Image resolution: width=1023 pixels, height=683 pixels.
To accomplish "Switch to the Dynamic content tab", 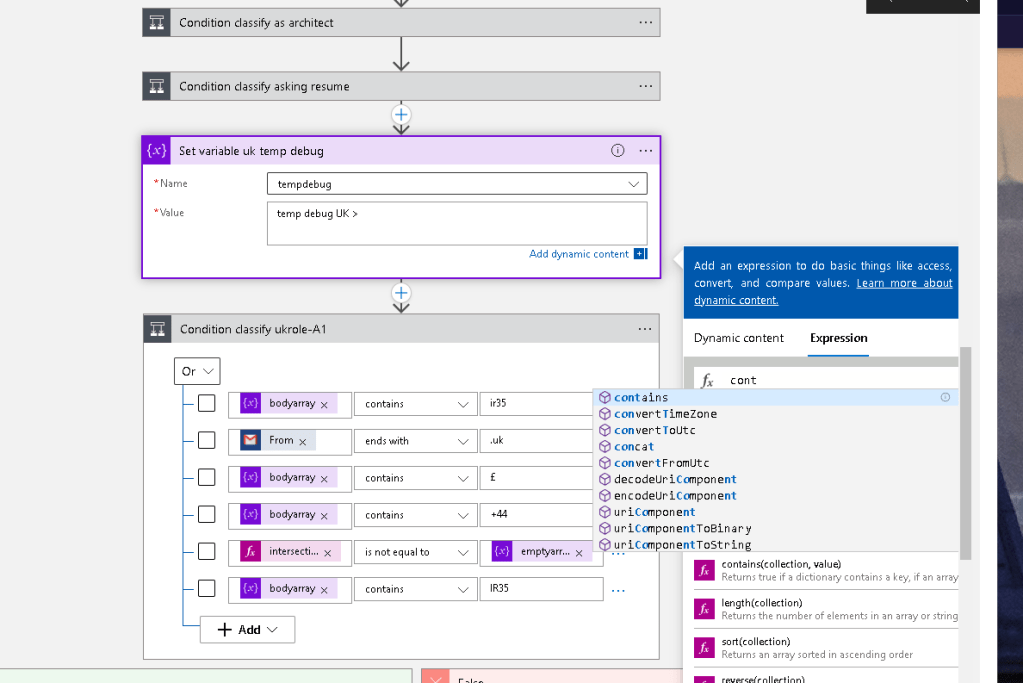I will click(x=739, y=338).
